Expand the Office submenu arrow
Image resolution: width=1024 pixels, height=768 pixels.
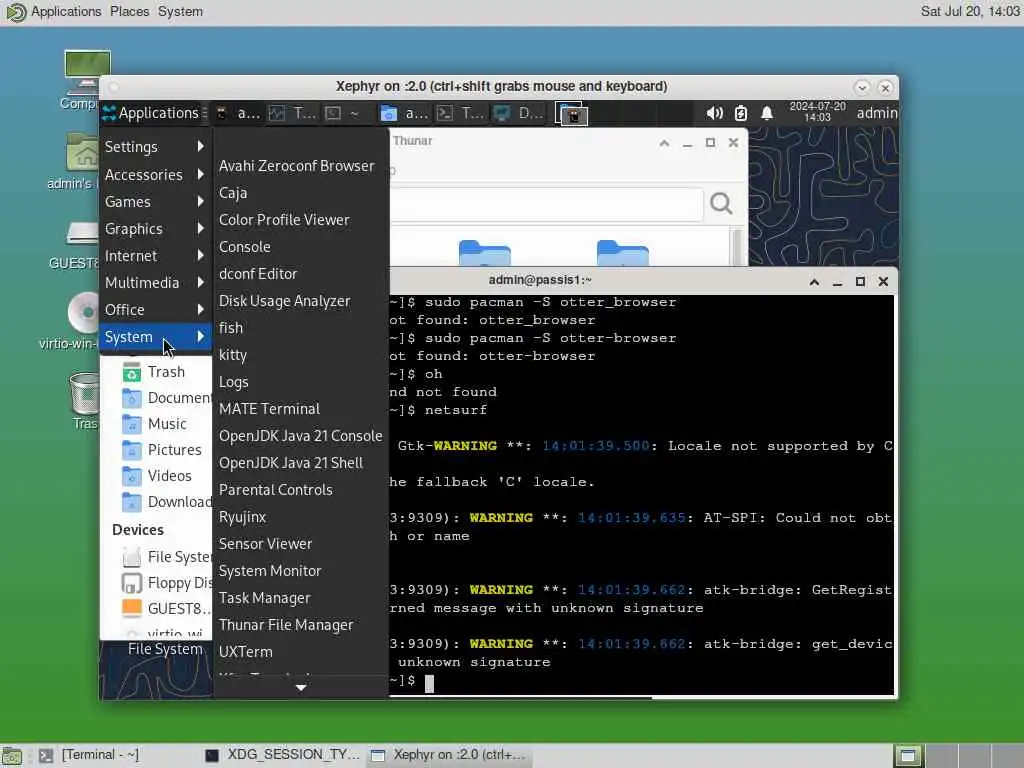click(200, 310)
